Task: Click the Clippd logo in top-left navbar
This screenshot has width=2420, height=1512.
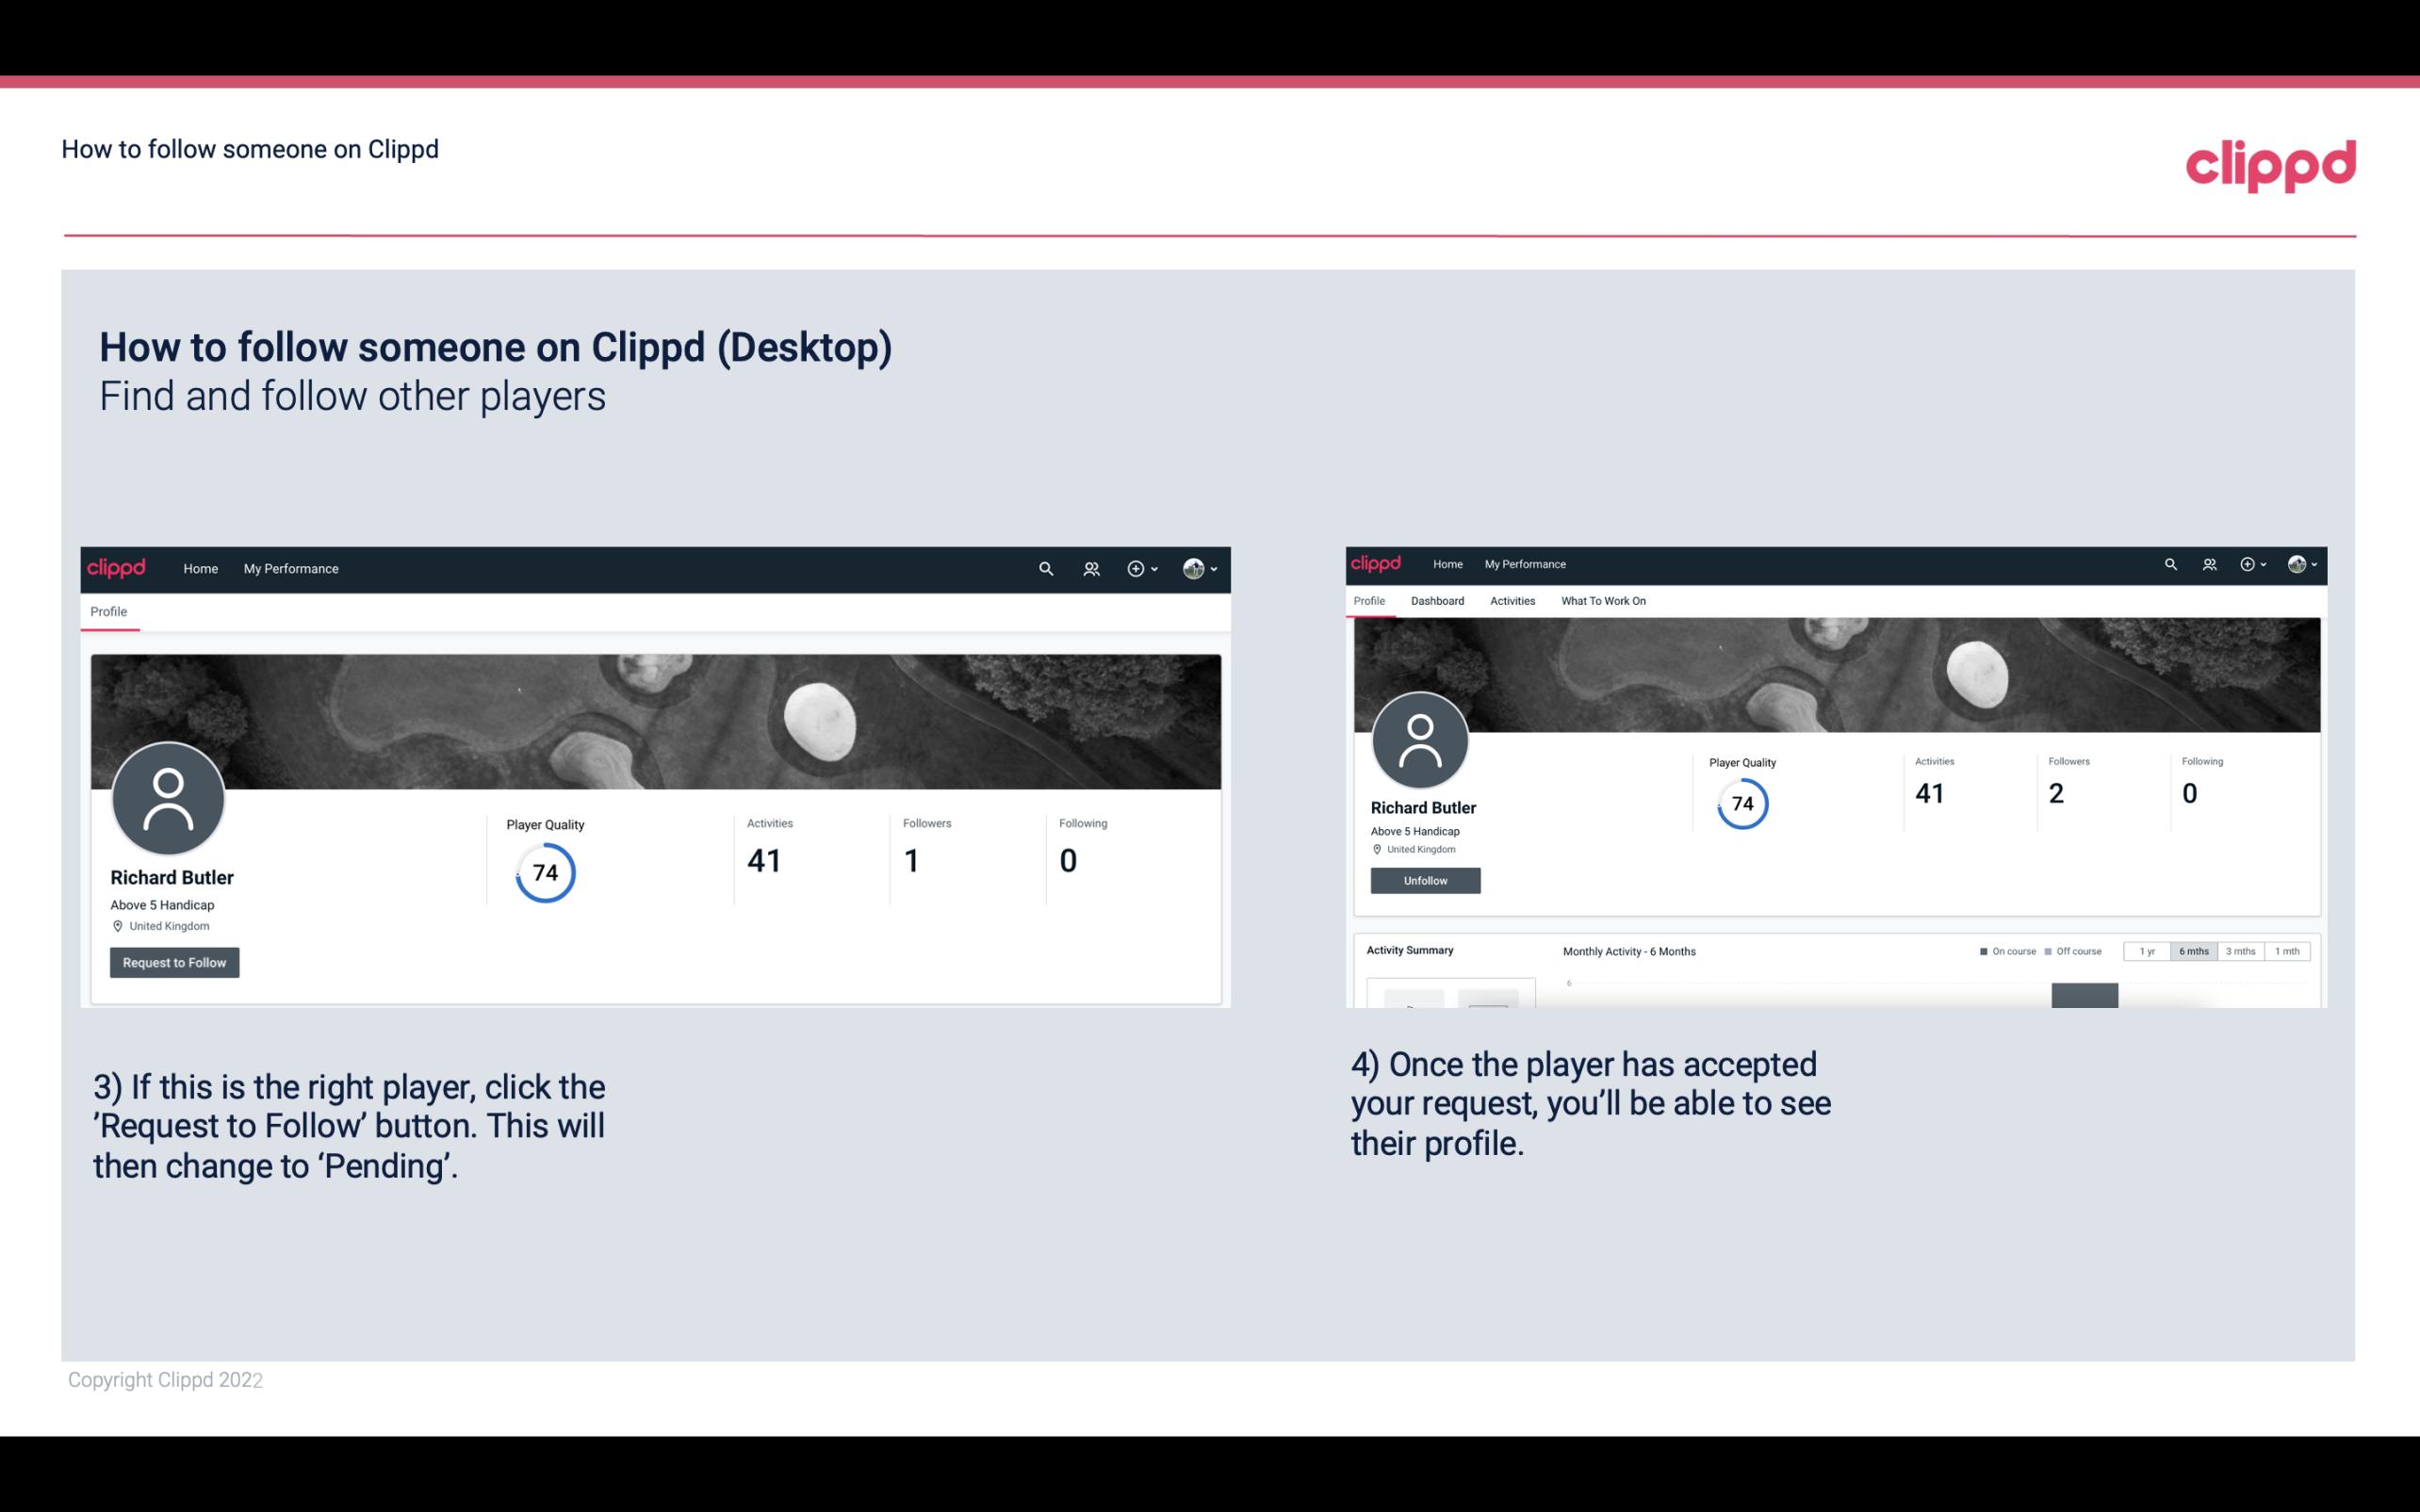Action: coord(115,566)
